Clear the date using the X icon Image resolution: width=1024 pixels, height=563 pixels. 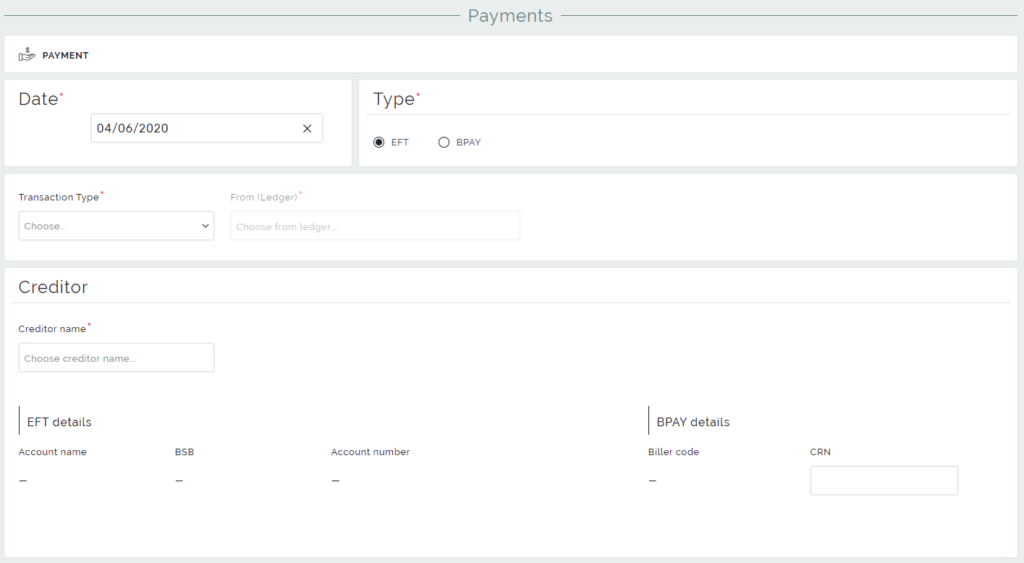click(307, 128)
